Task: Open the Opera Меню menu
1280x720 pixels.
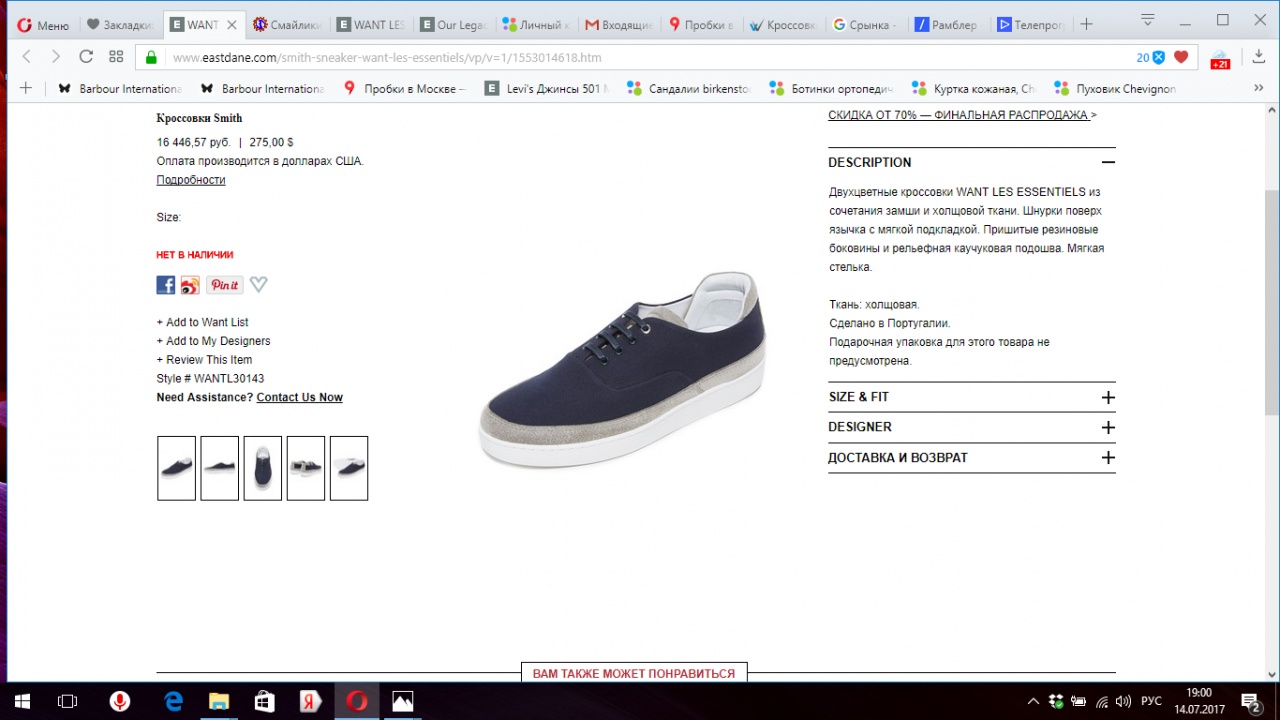Action: [x=43, y=24]
